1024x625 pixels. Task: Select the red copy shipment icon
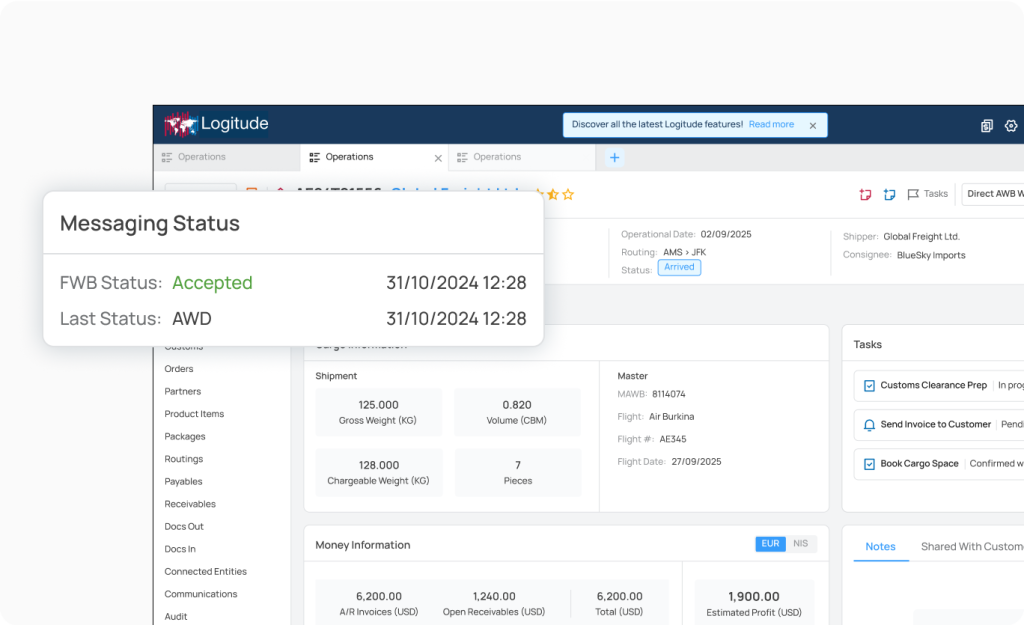point(865,194)
